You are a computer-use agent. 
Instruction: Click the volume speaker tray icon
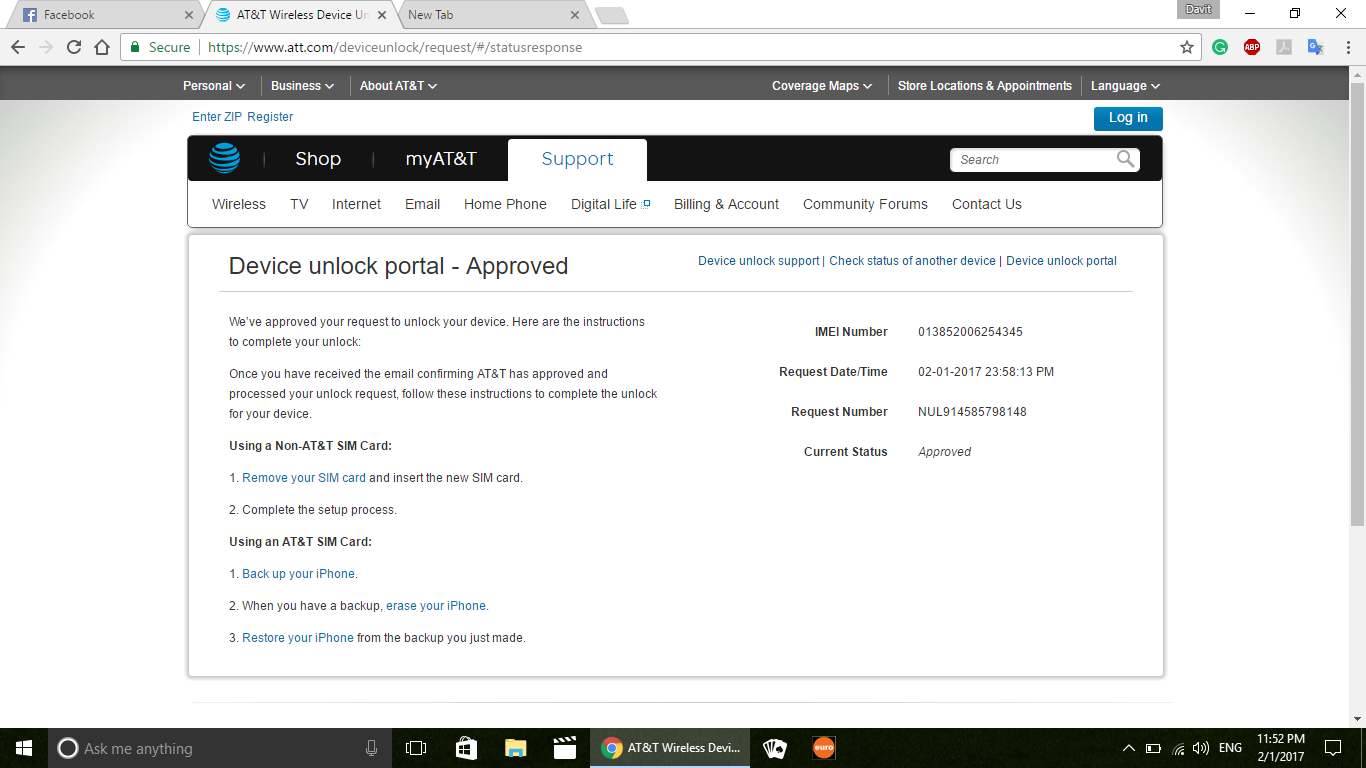click(1201, 748)
